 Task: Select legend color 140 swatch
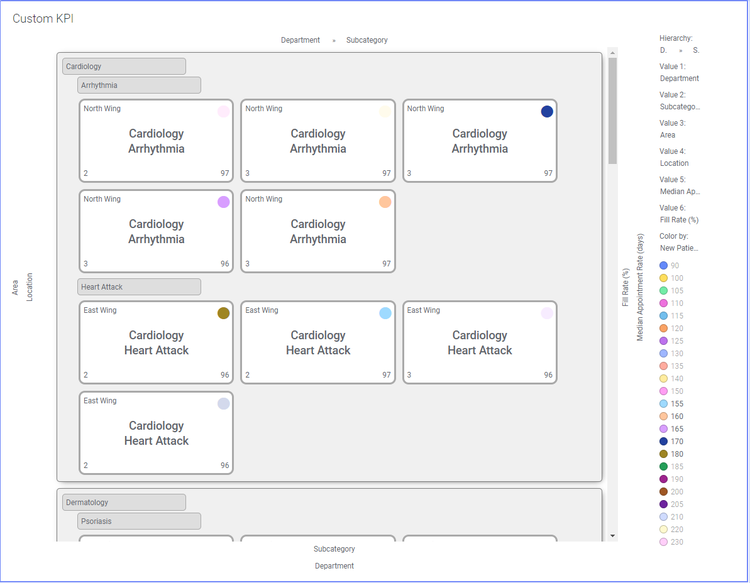point(663,378)
